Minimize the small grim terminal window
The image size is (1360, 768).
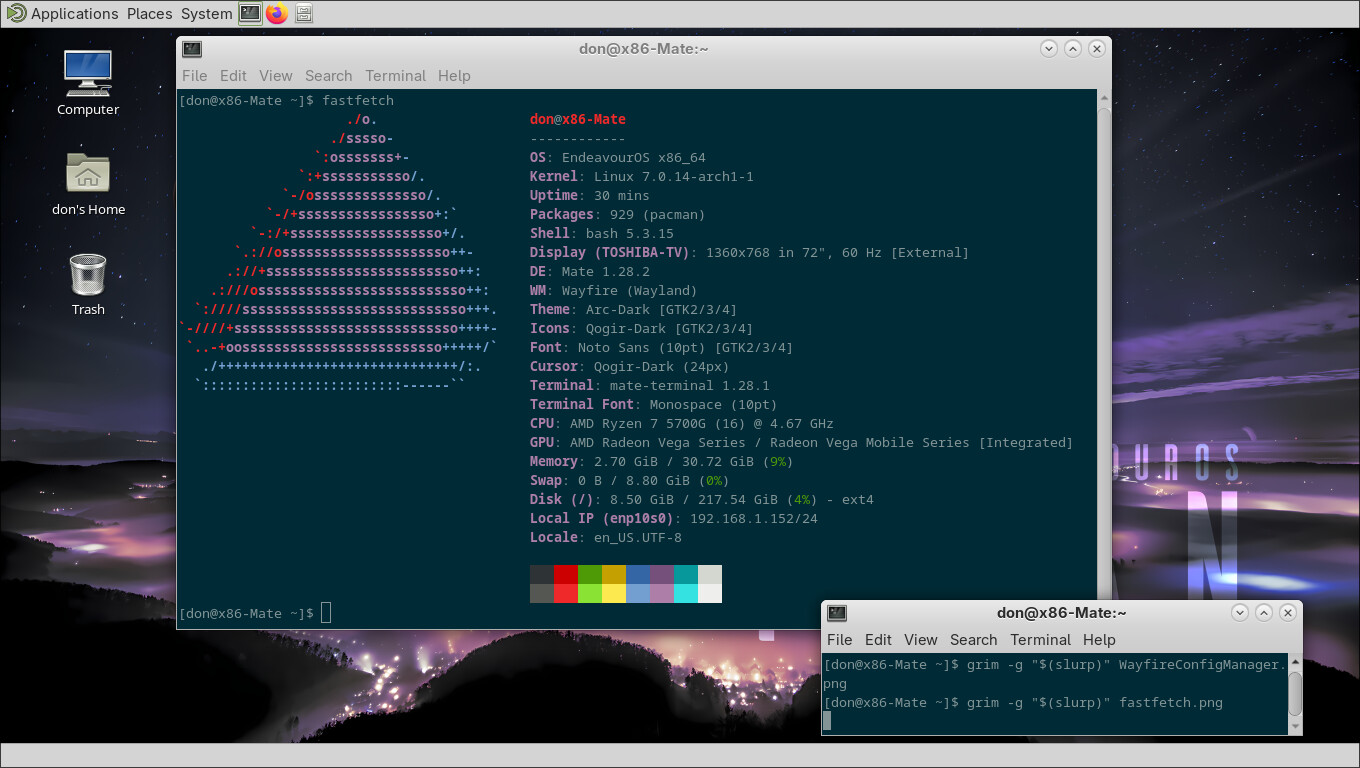tap(1241, 612)
